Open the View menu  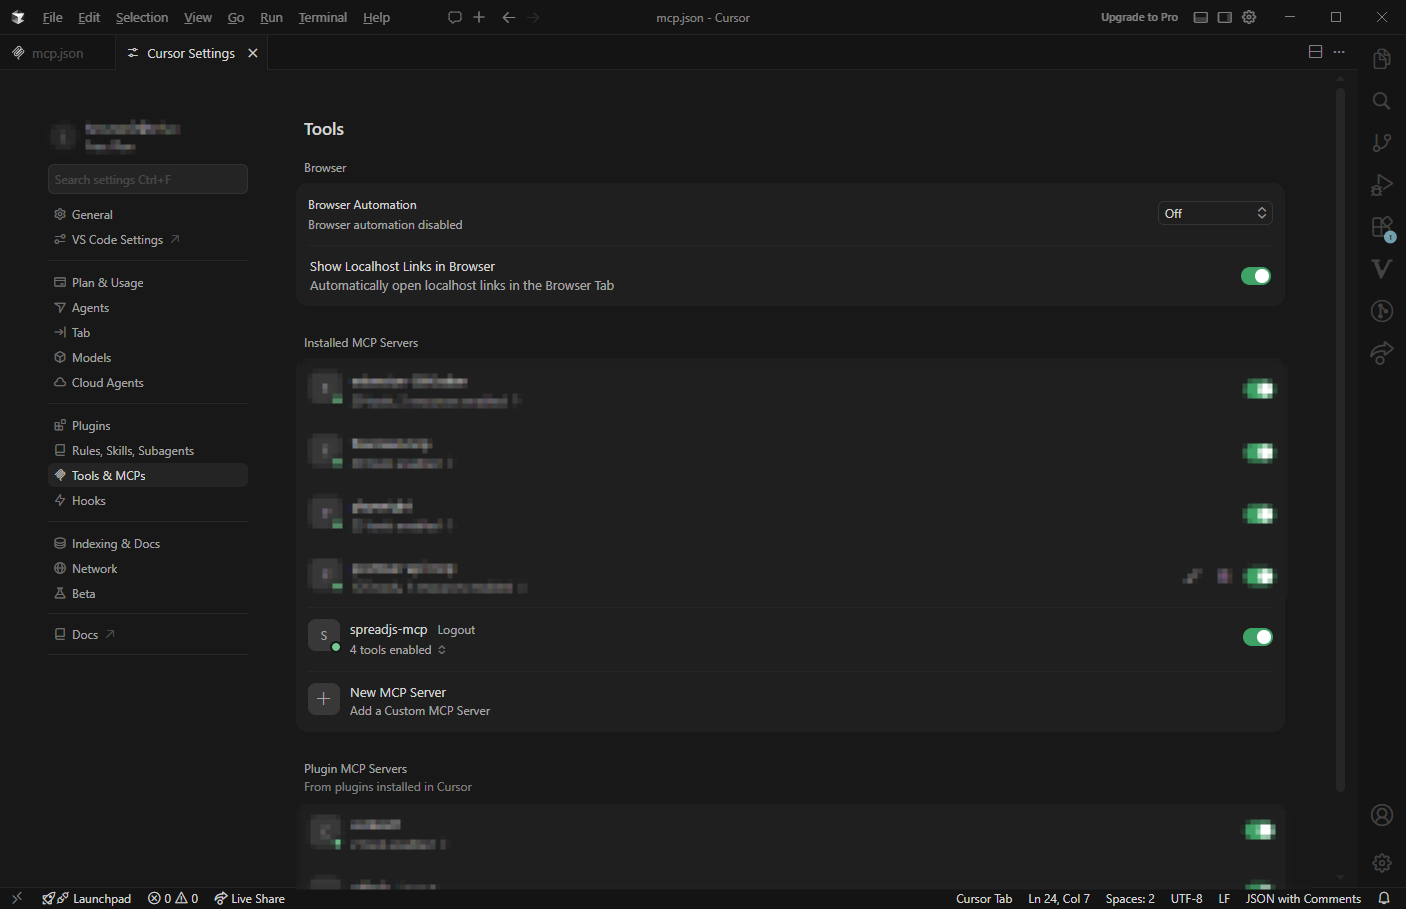pos(198,17)
